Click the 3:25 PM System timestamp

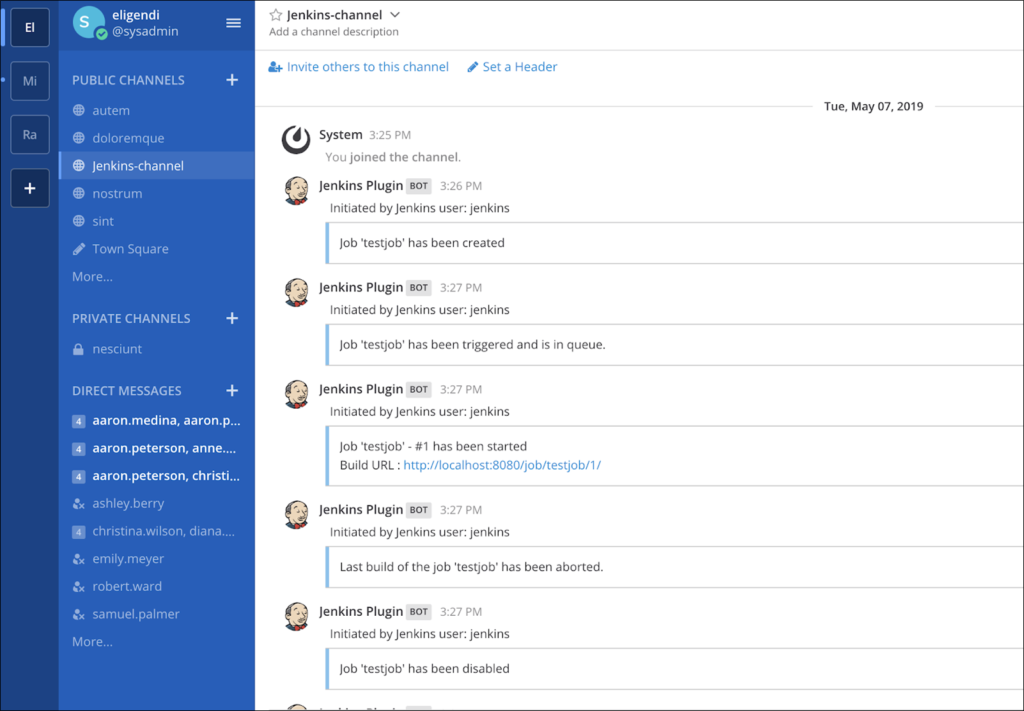coord(390,135)
